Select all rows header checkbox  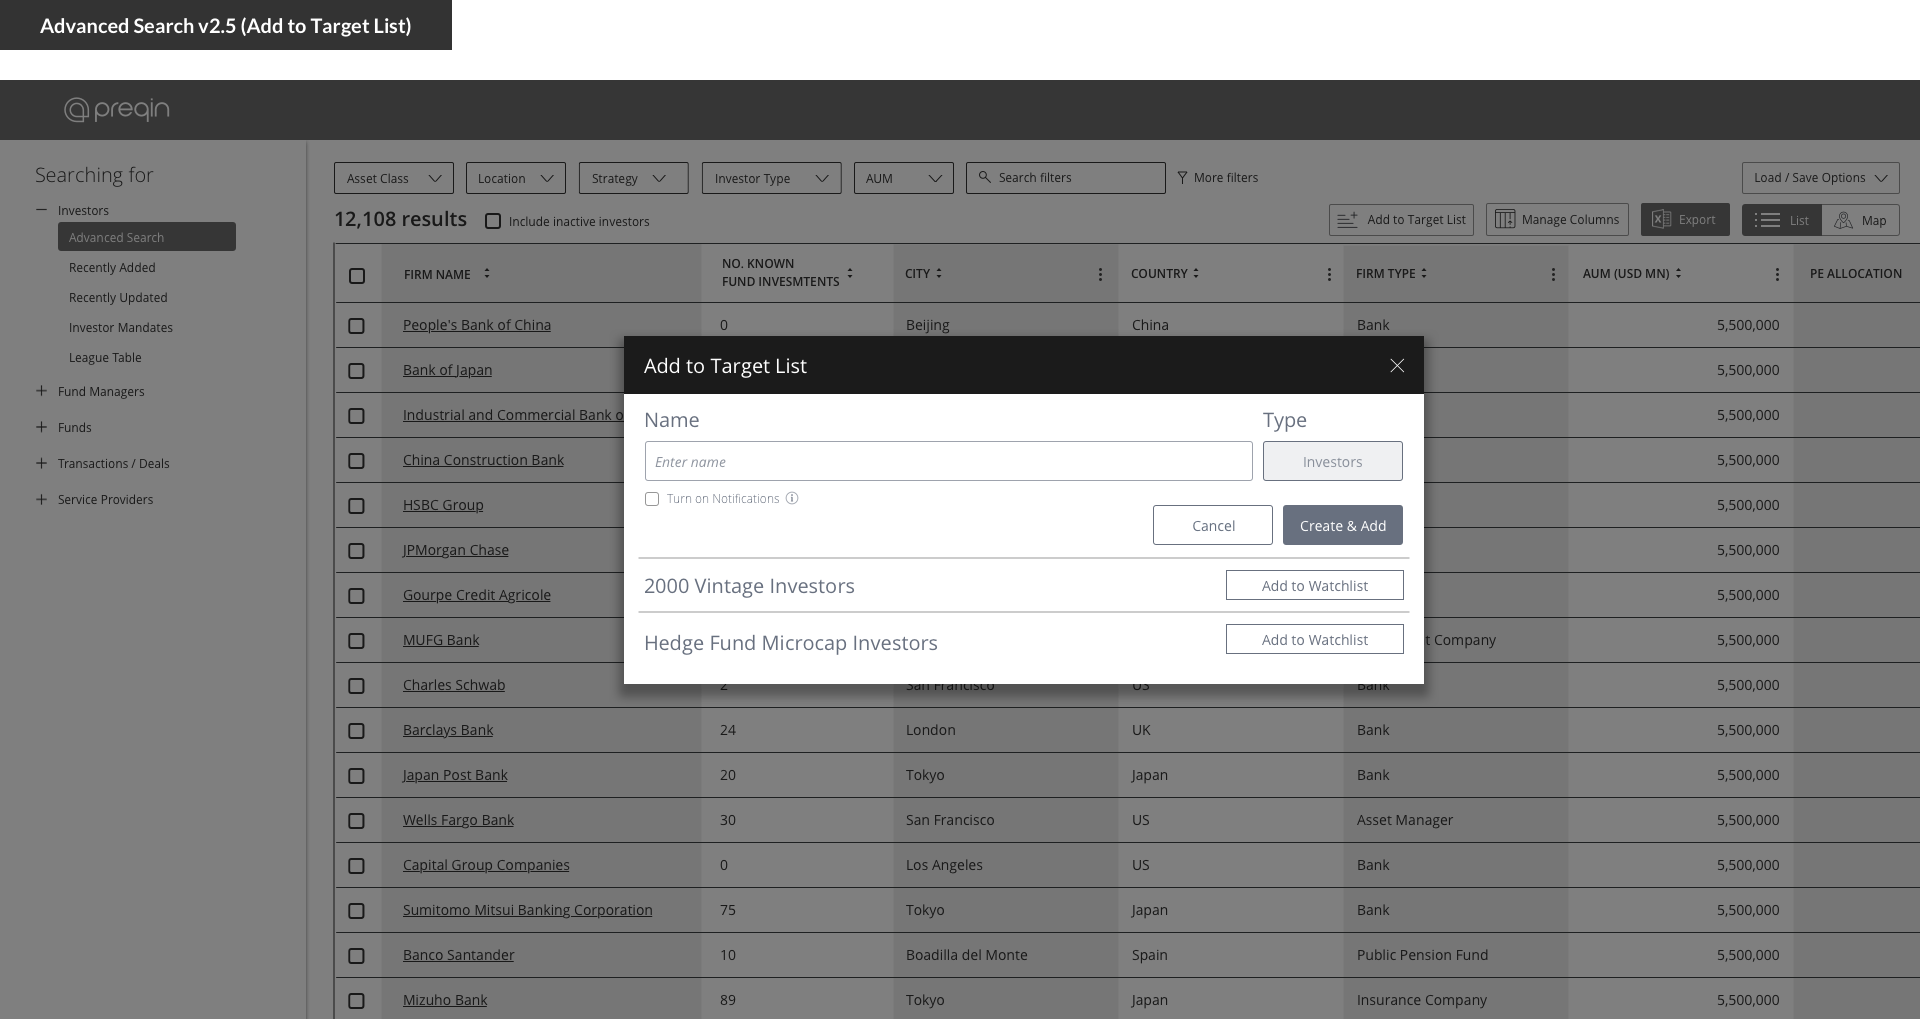(357, 275)
